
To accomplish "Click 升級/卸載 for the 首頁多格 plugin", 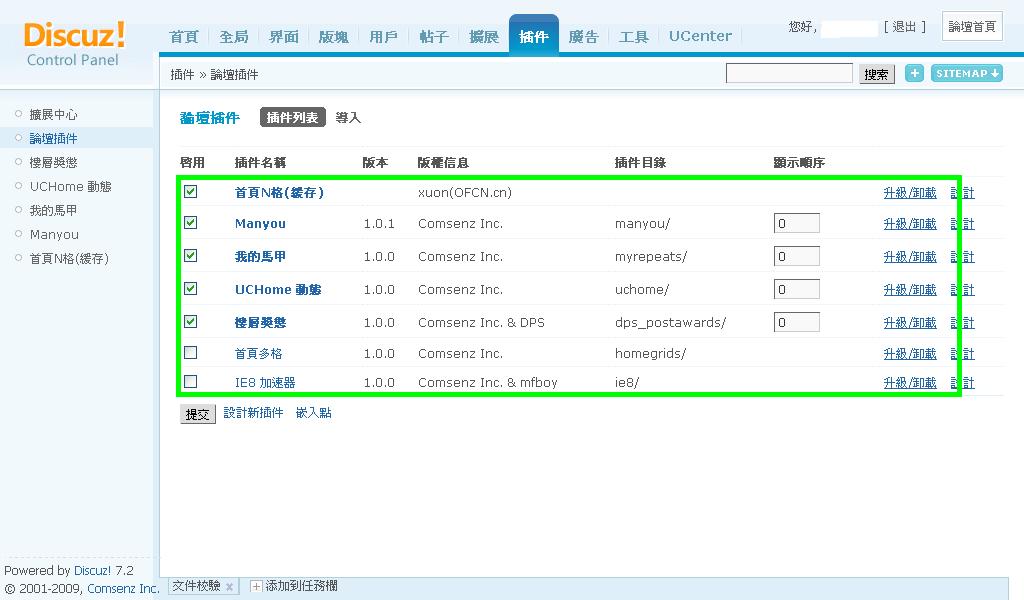I will click(x=910, y=354).
